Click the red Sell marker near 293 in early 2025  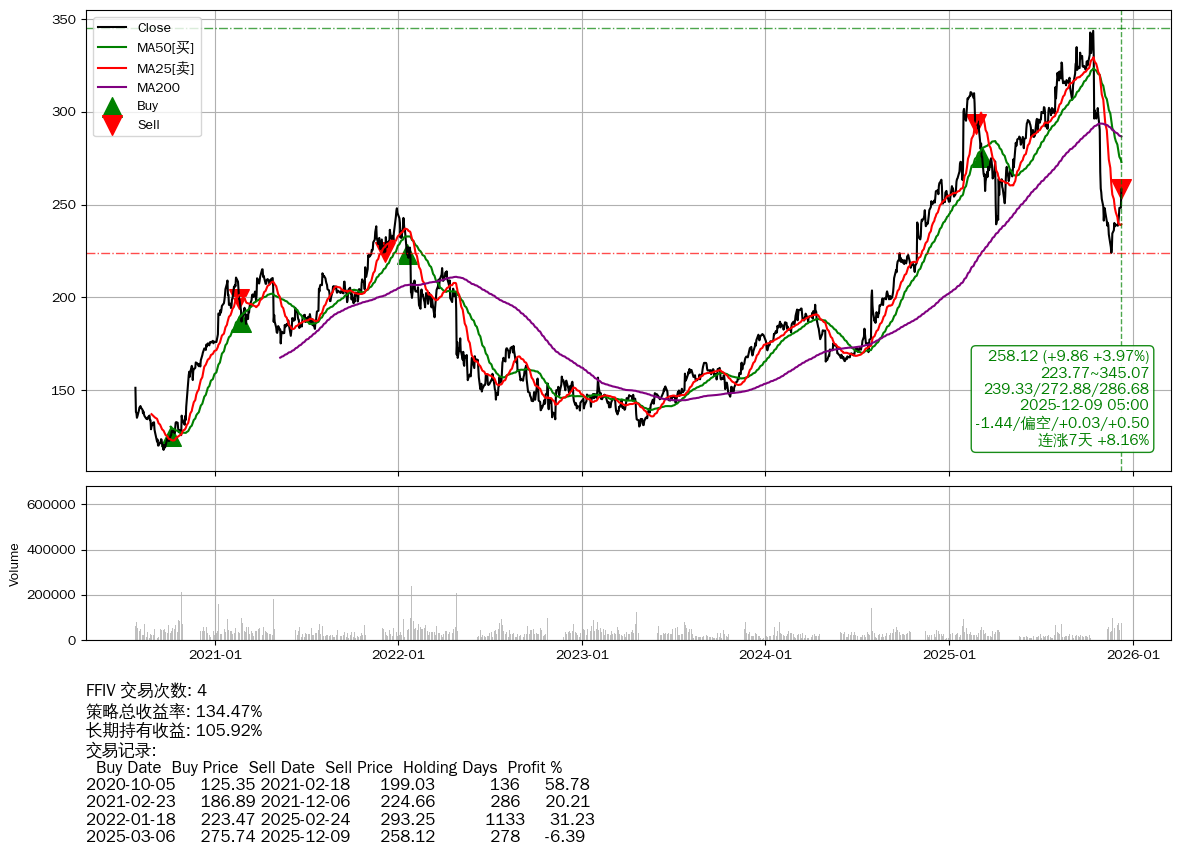pyautogui.click(x=977, y=123)
